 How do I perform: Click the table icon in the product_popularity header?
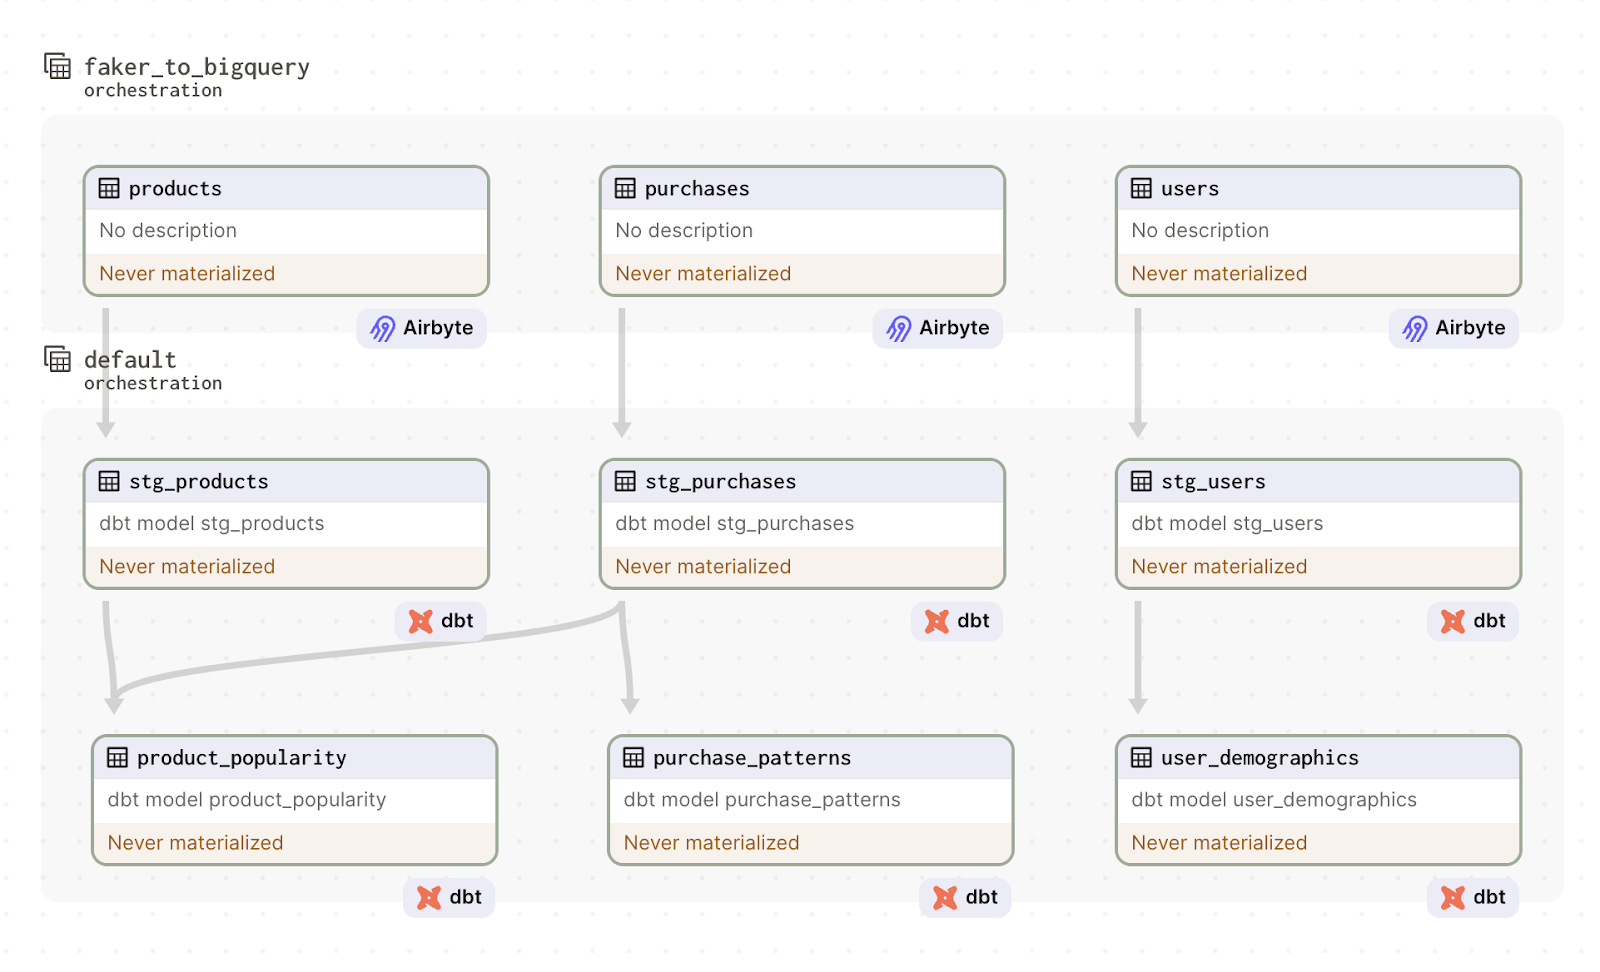point(116,758)
